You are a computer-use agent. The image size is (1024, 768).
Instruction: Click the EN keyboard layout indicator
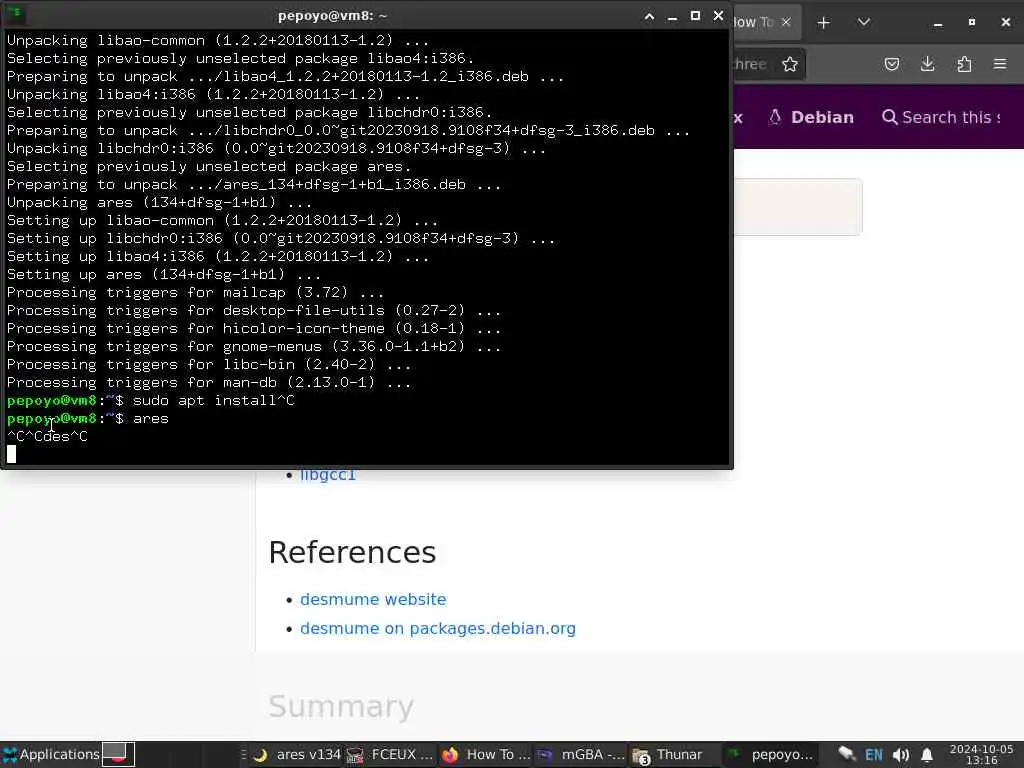(874, 755)
